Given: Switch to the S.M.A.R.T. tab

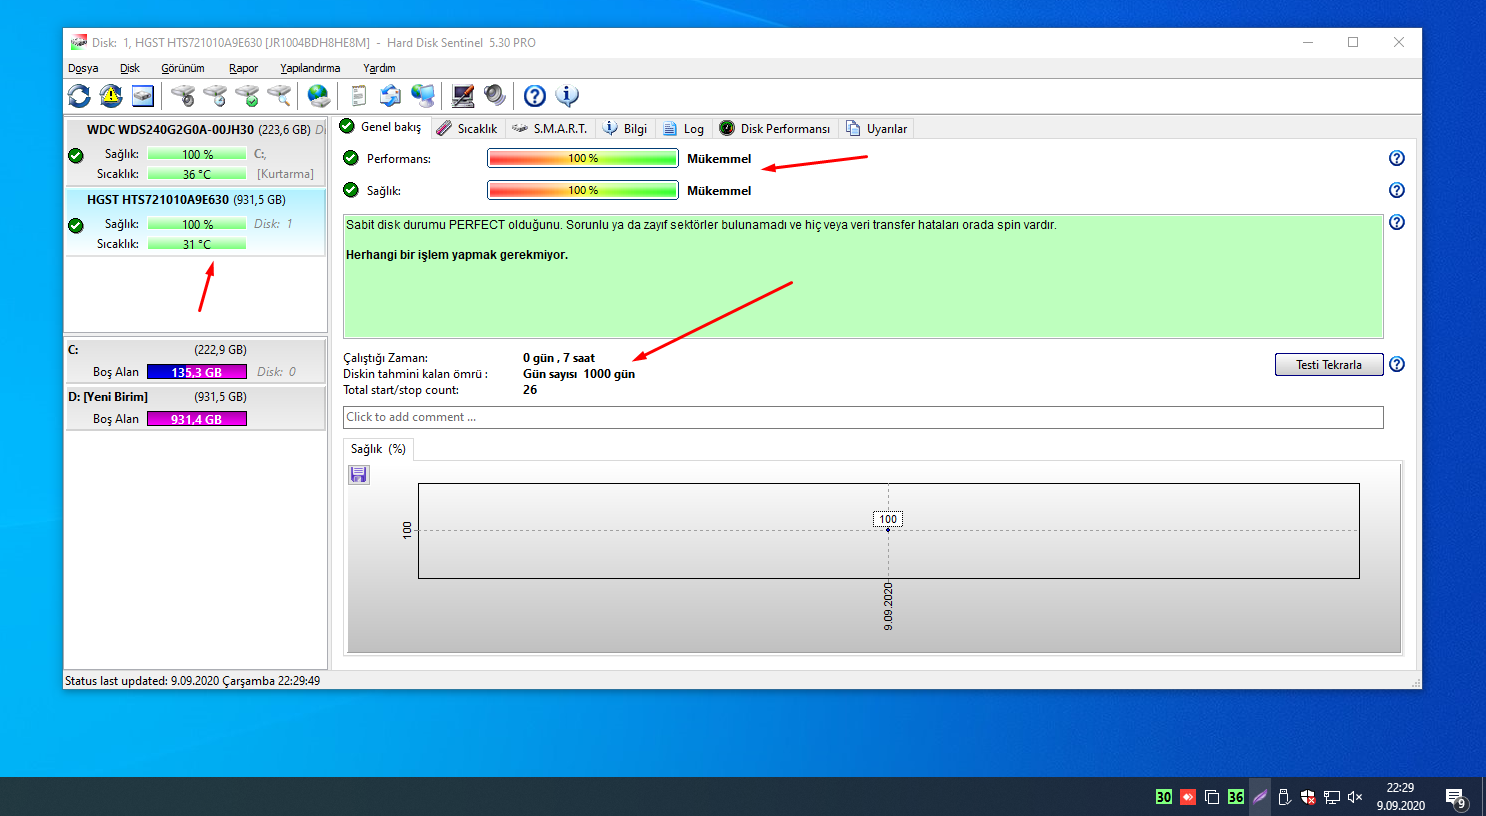Looking at the screenshot, I should [x=550, y=128].
